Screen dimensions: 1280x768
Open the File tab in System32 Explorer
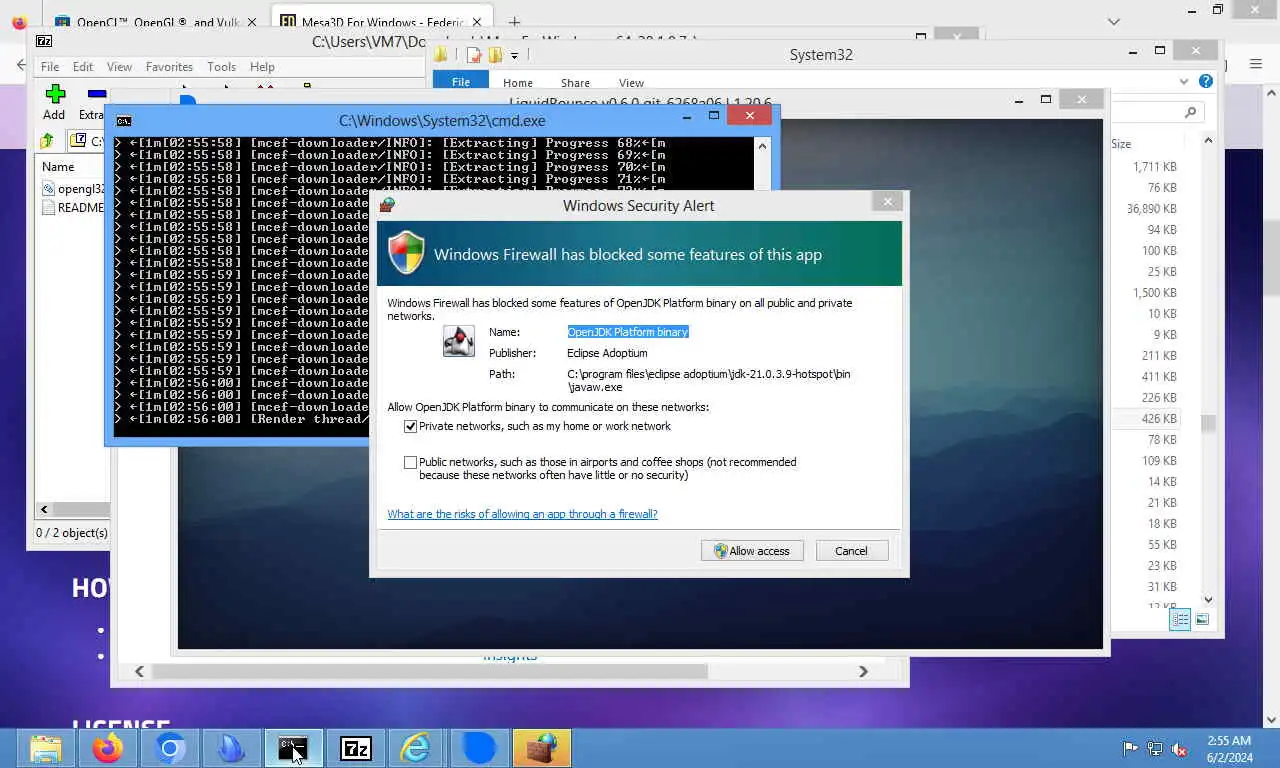pyautogui.click(x=461, y=82)
